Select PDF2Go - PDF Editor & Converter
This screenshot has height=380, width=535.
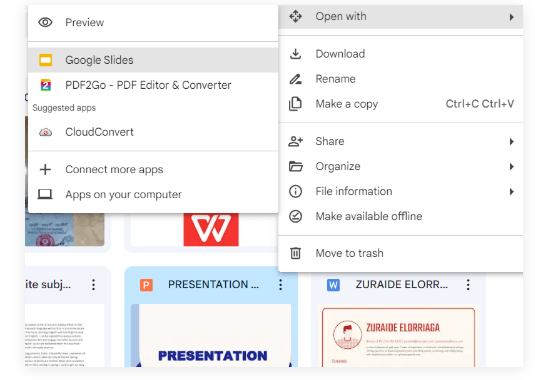tap(153, 85)
